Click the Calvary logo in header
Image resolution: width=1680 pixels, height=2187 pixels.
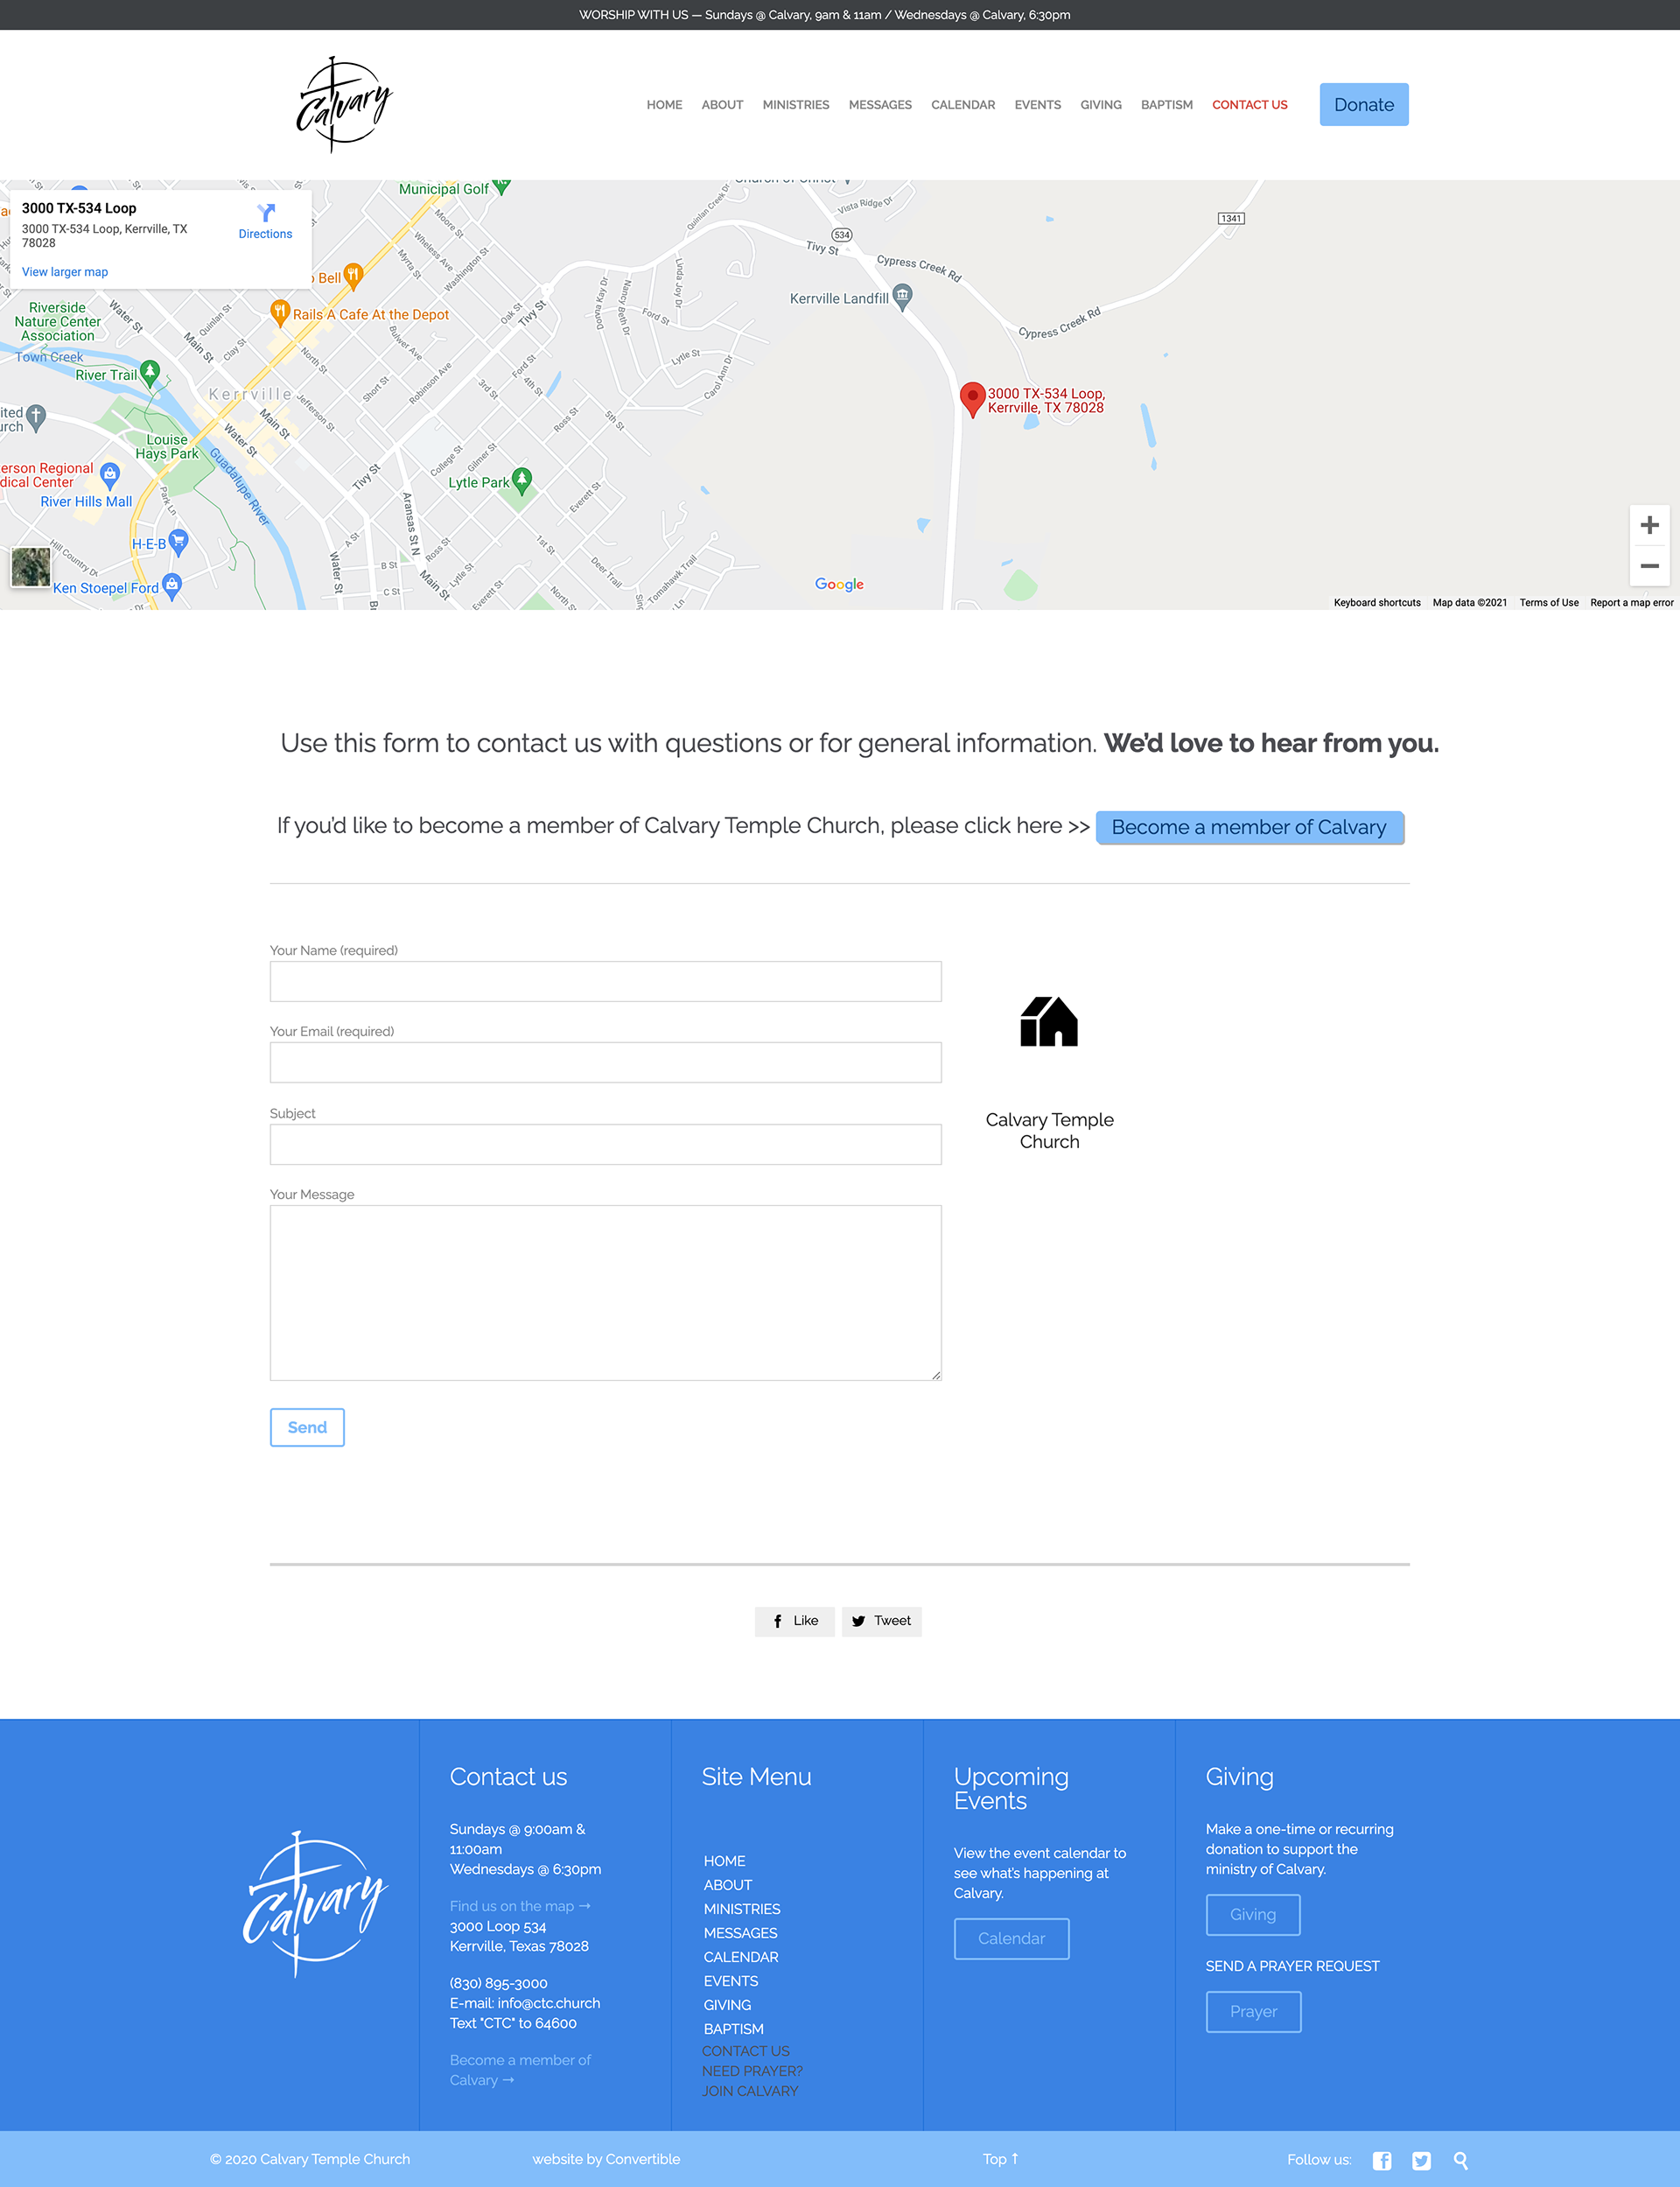click(x=344, y=105)
